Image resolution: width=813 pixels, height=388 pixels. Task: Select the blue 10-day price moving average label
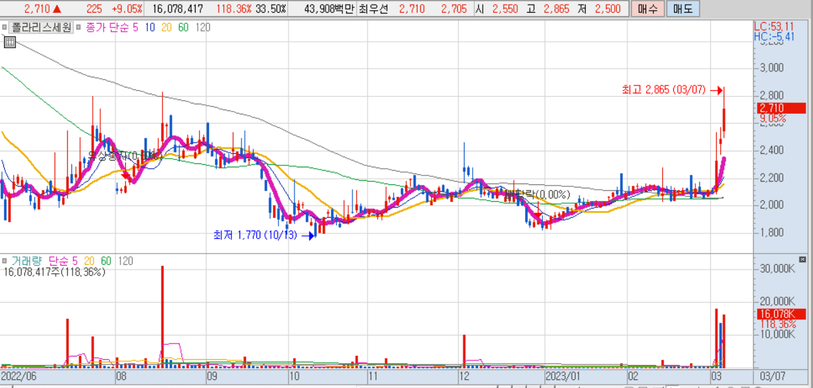pos(150,27)
